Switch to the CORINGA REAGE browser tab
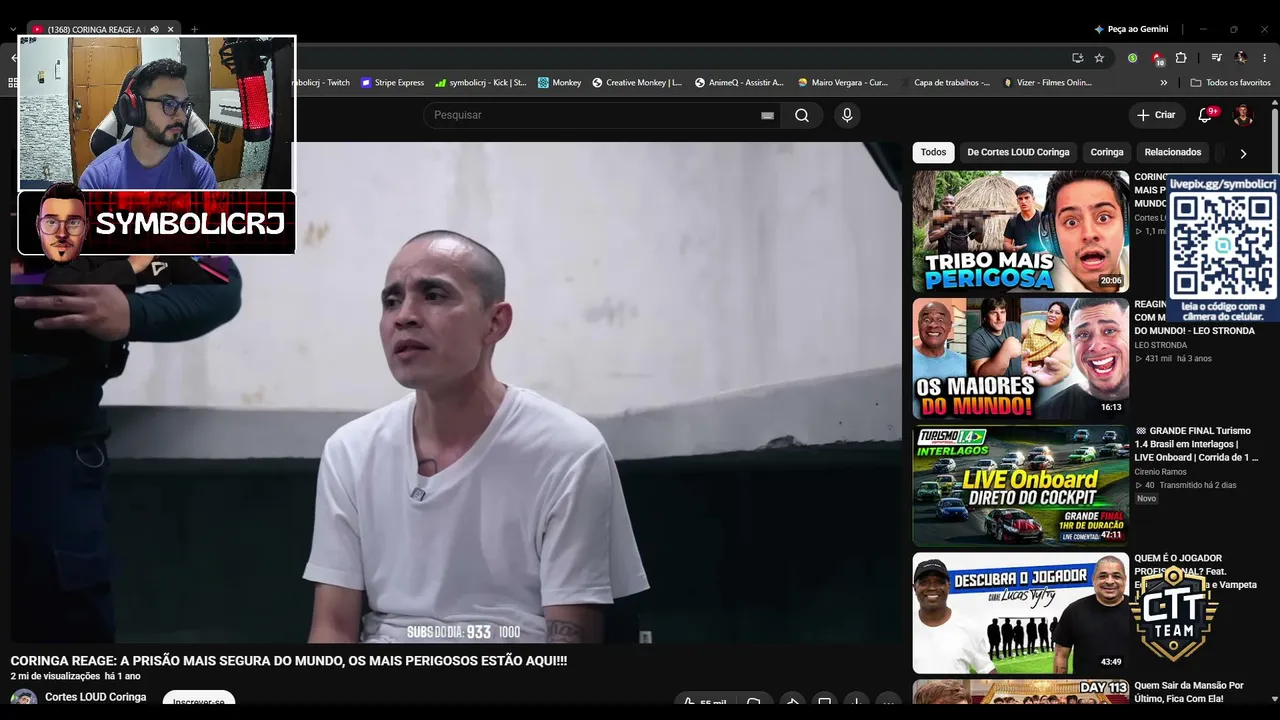The height and width of the screenshot is (720, 1280). click(94, 30)
